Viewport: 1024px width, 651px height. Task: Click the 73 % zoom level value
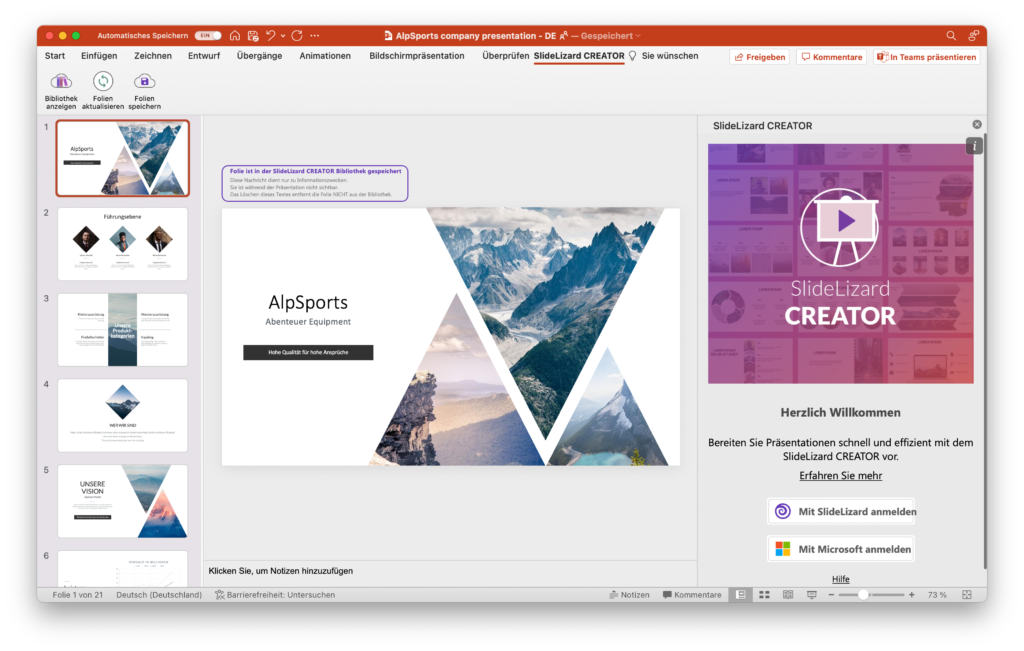937,595
